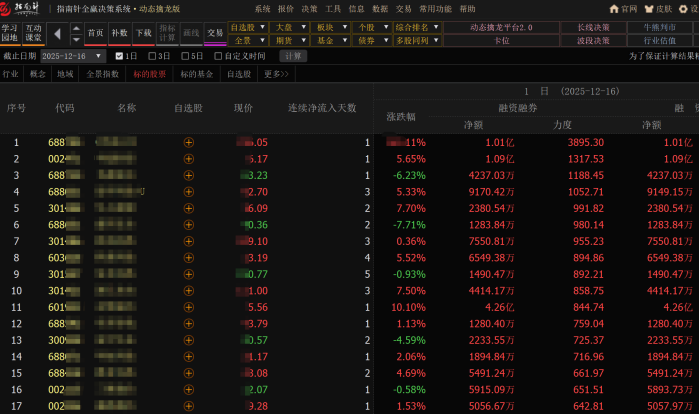Check the 5日 checkbox
The height and width of the screenshot is (414, 699).
tap(185, 56)
